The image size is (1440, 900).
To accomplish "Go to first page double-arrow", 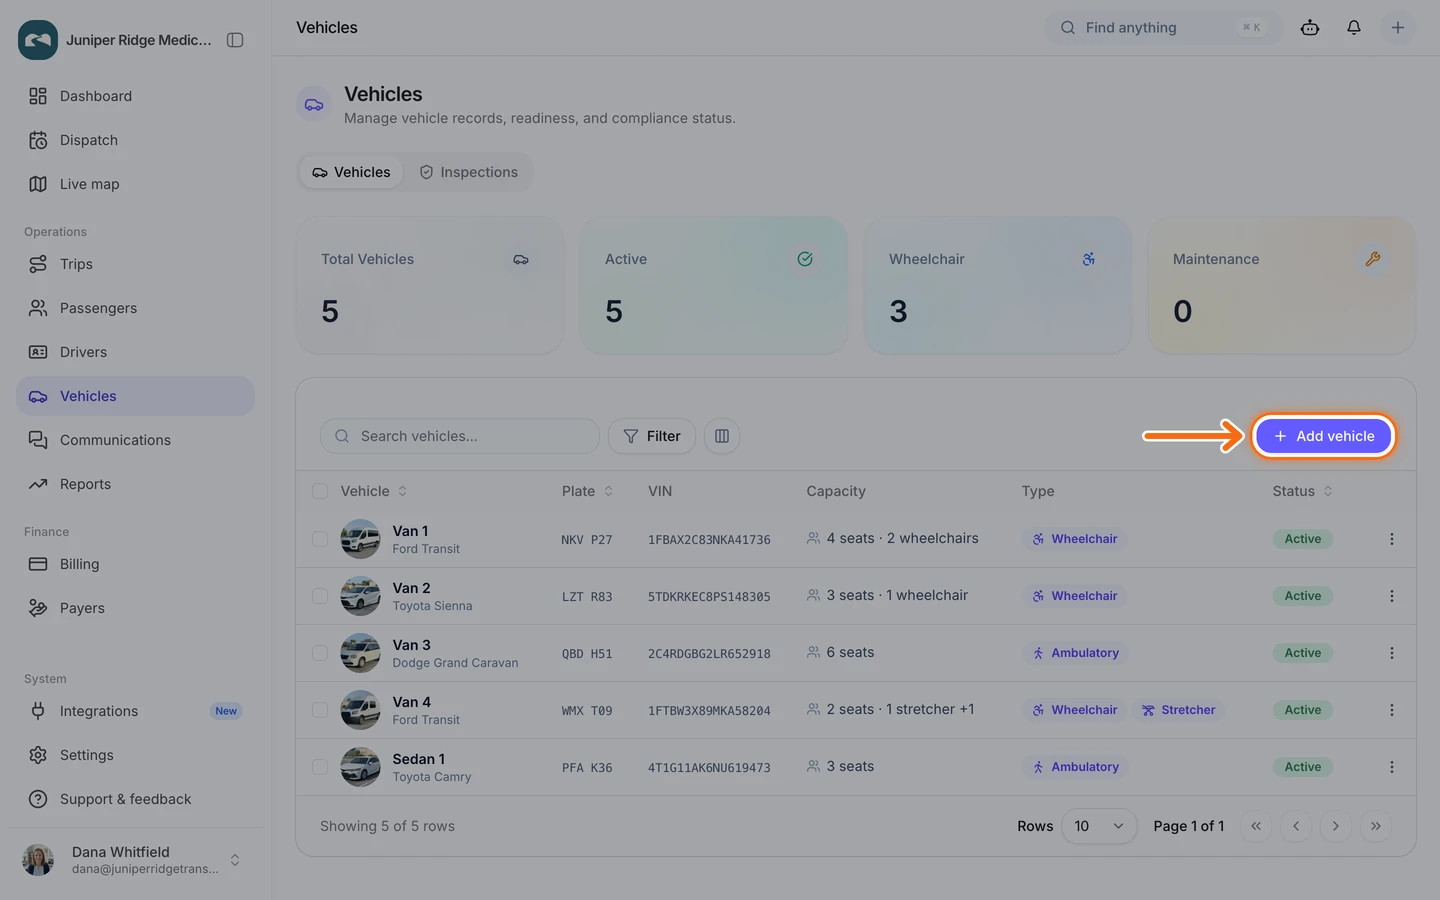I will tap(1256, 826).
